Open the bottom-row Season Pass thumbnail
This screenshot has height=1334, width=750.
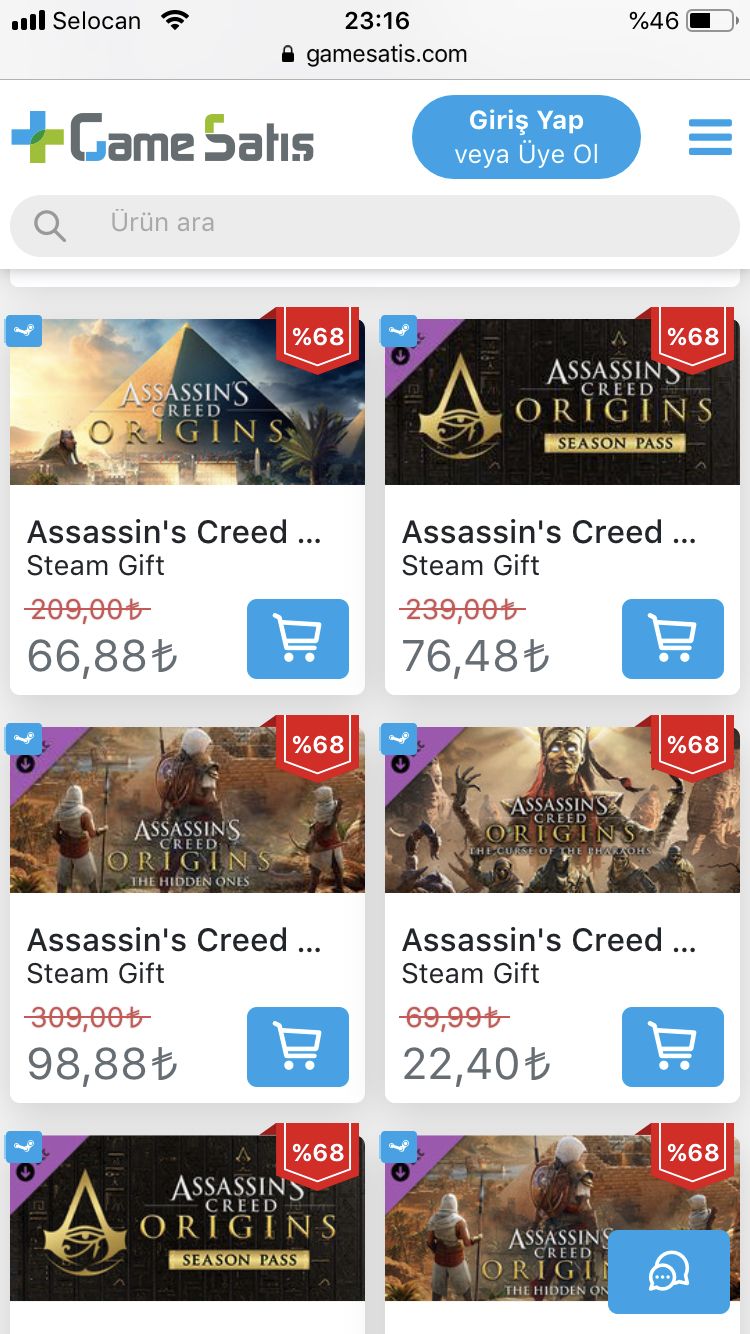(x=187, y=1218)
